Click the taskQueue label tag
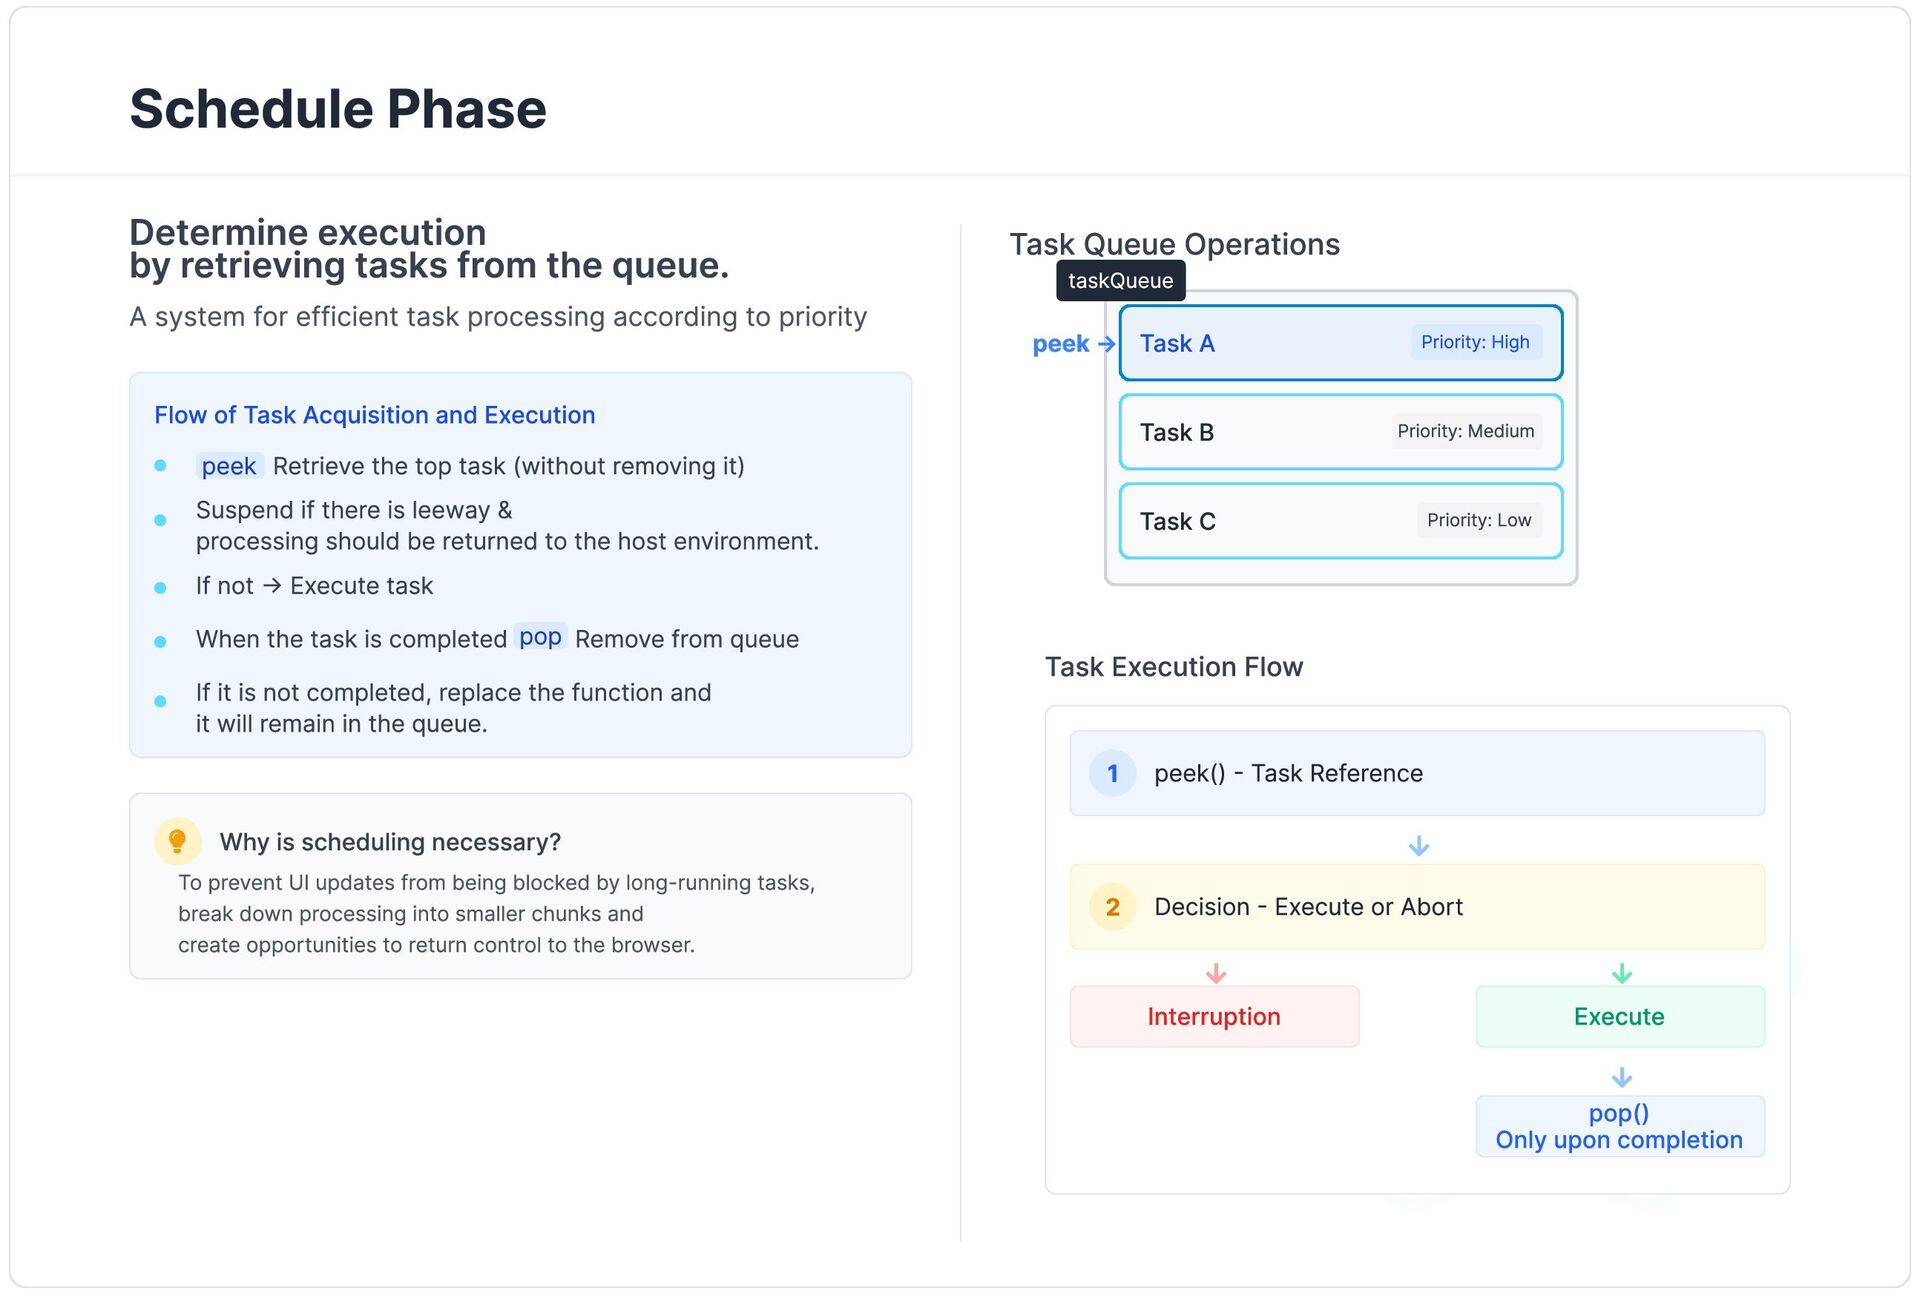The width and height of the screenshot is (1920, 1300). 1120,281
